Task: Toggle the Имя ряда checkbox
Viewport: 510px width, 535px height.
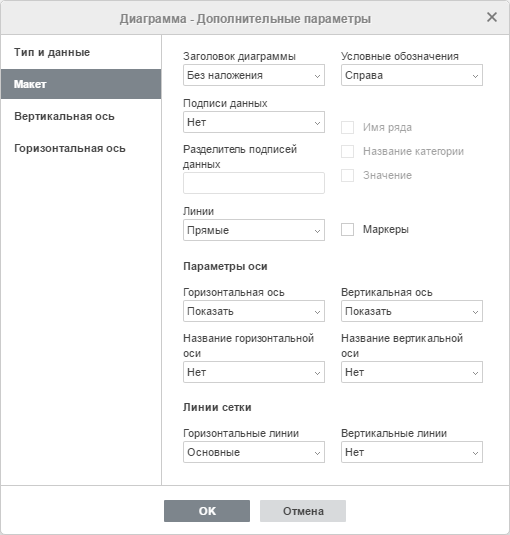Action: [347, 128]
